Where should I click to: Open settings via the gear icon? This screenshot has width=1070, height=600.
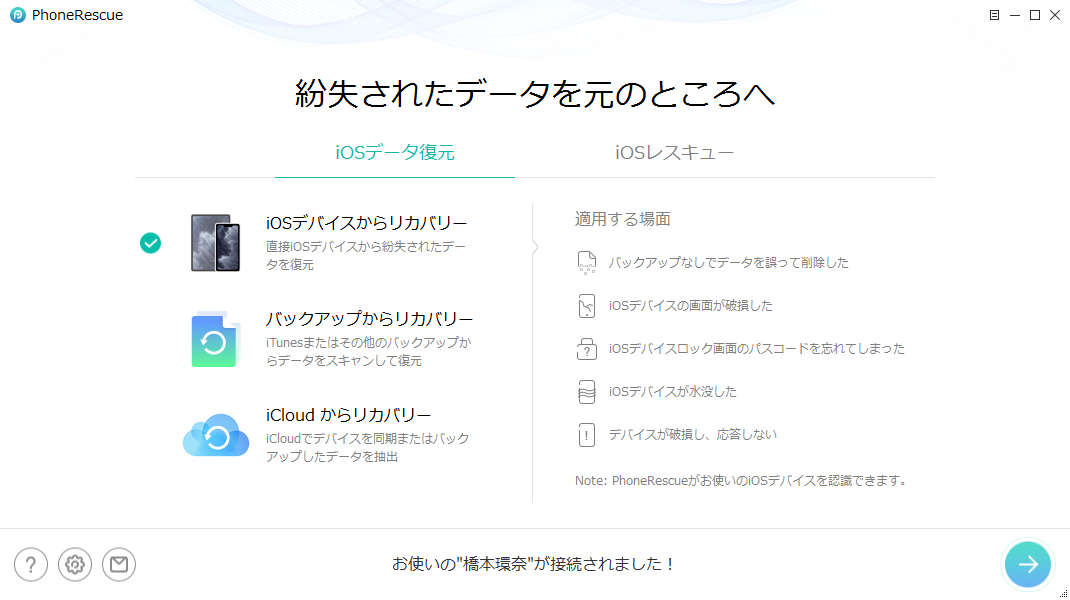(75, 565)
